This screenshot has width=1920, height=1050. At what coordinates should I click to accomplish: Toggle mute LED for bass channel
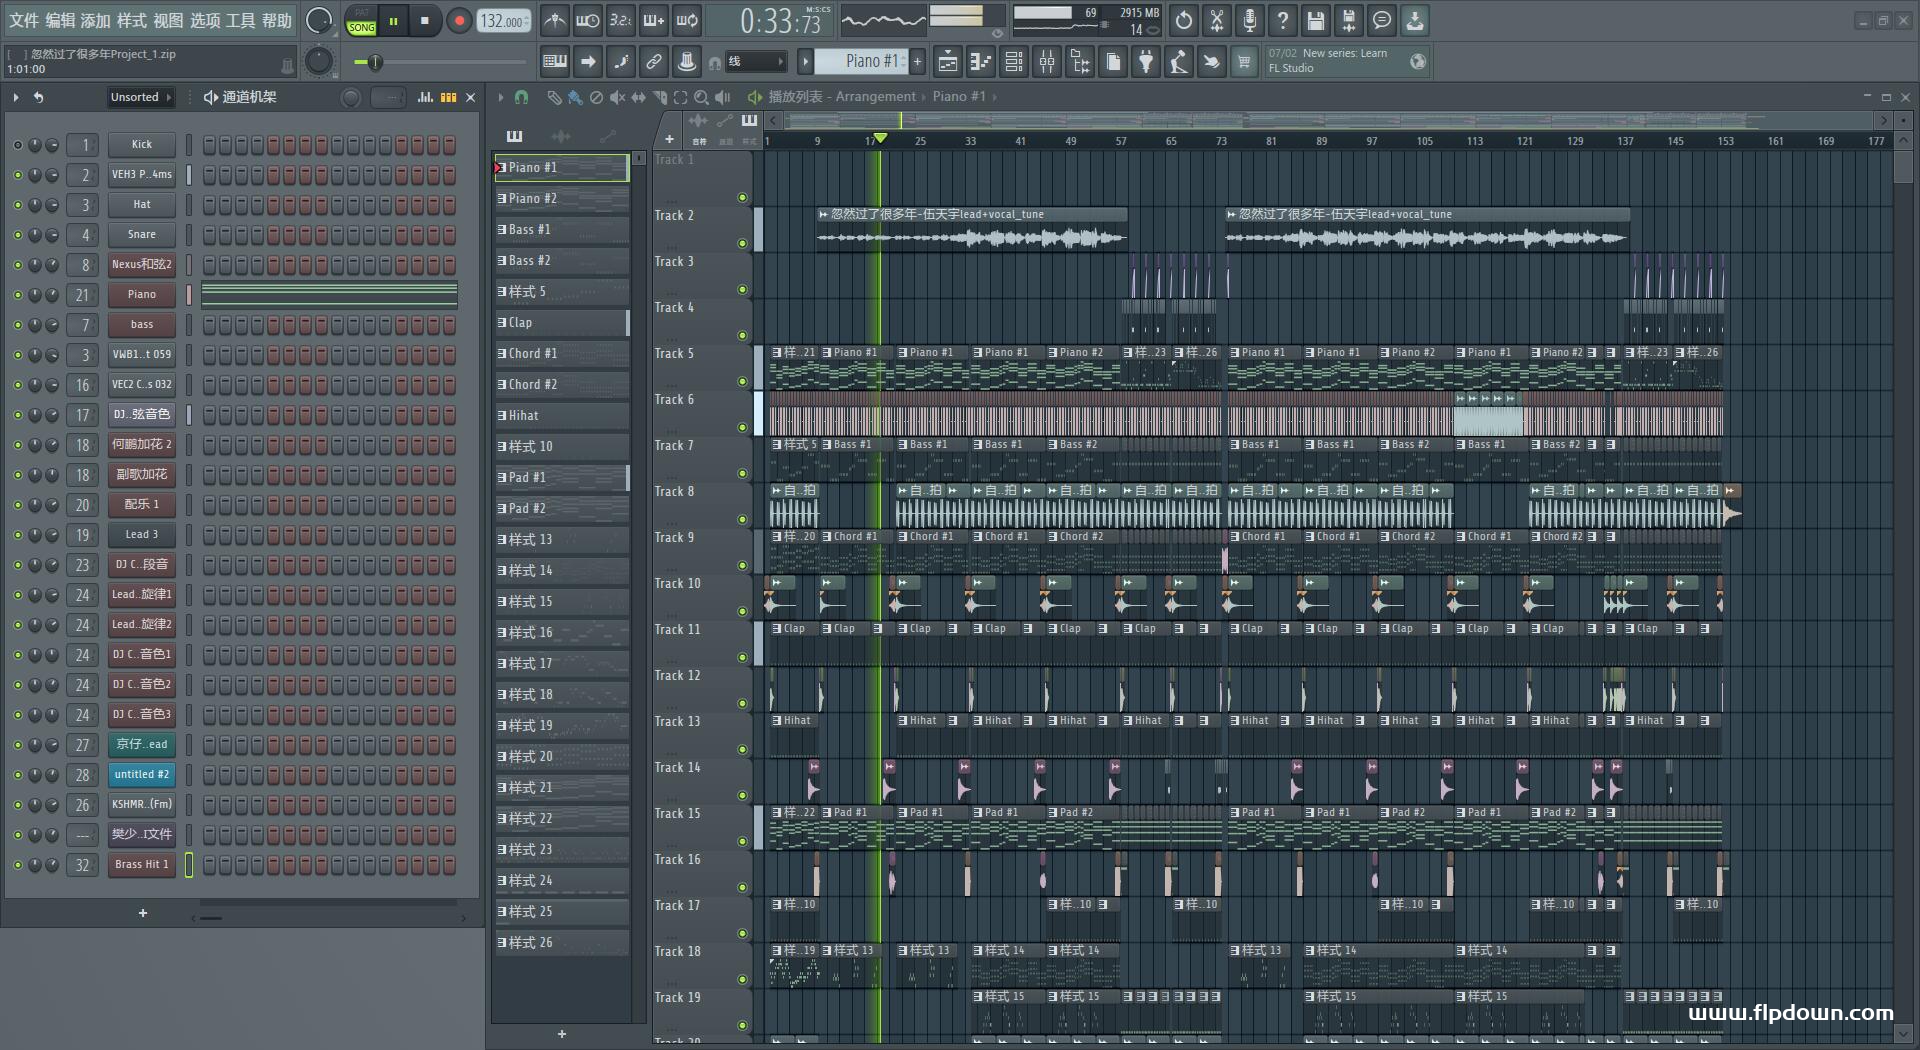coord(17,325)
